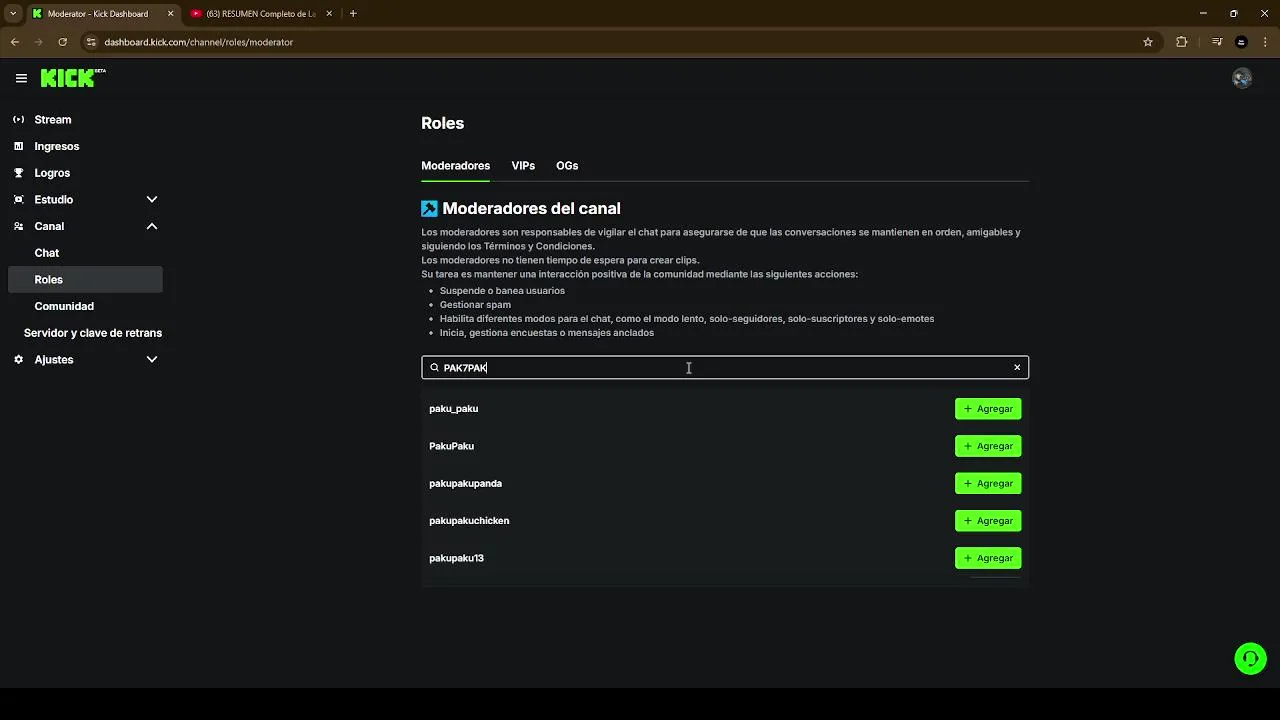Click the Roles page heading
This screenshot has height=720, width=1280.
[x=443, y=123]
